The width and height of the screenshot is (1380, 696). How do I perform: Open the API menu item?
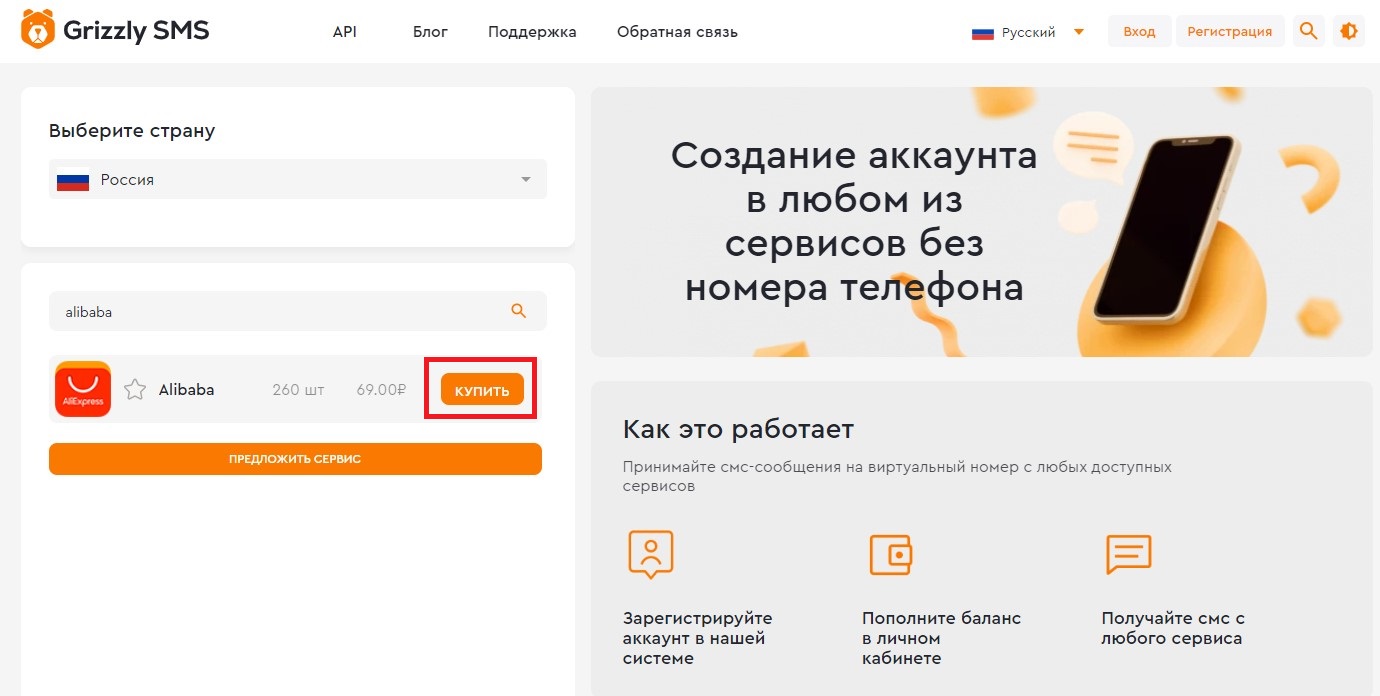tap(344, 32)
